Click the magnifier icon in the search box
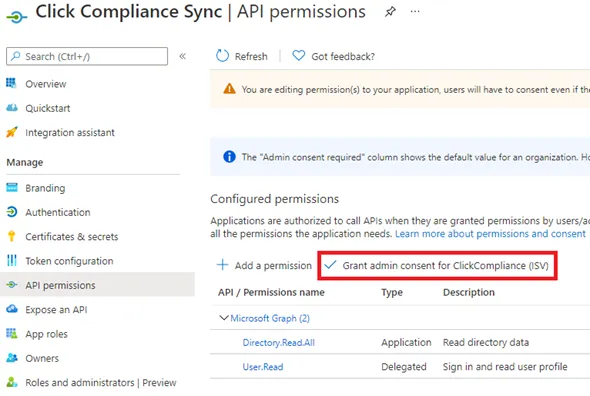590x396 pixels. 15,56
